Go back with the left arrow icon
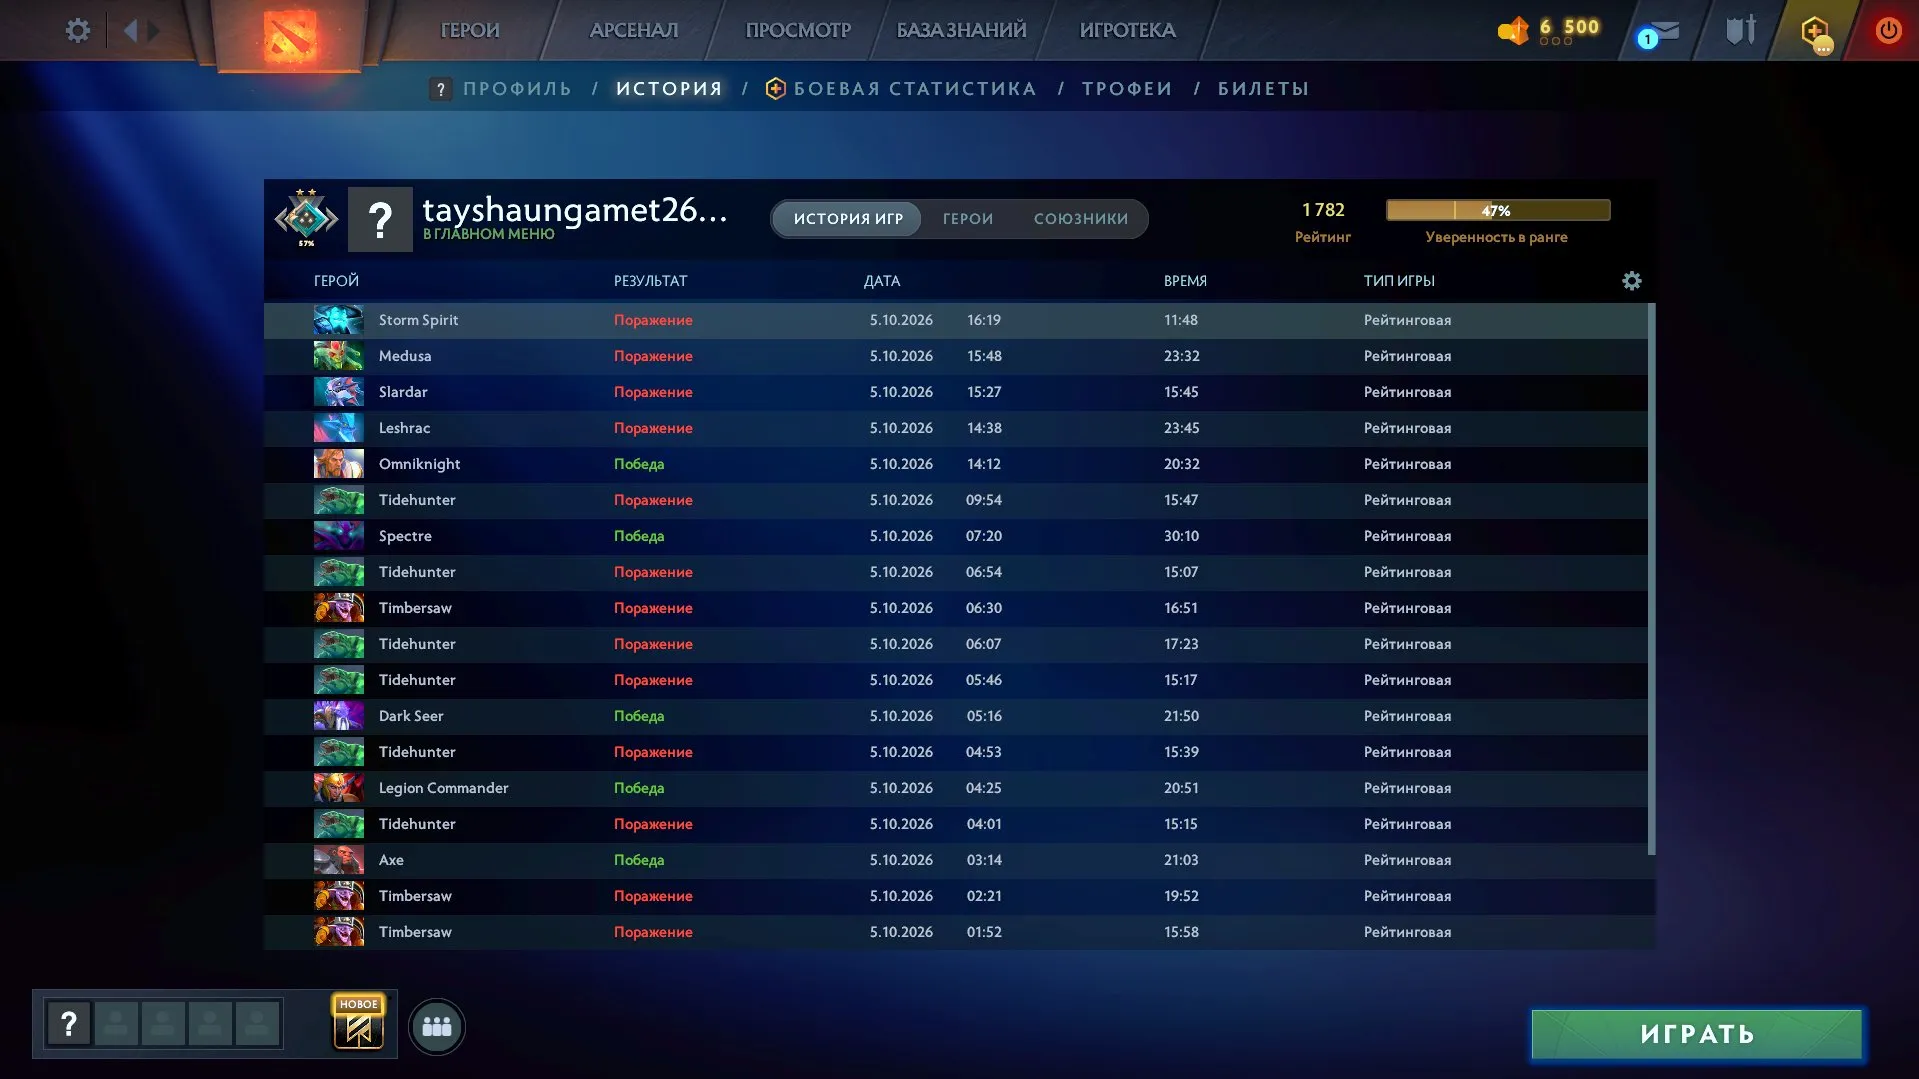 (x=130, y=30)
